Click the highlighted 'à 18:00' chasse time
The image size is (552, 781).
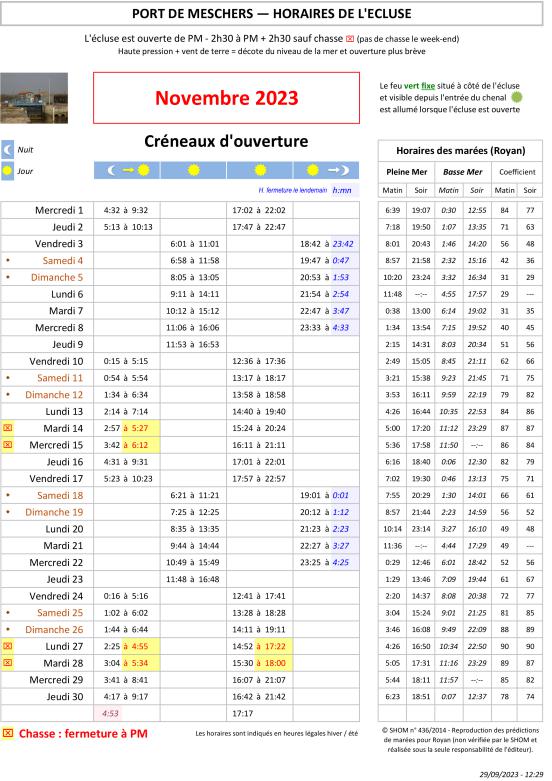click(x=271, y=663)
